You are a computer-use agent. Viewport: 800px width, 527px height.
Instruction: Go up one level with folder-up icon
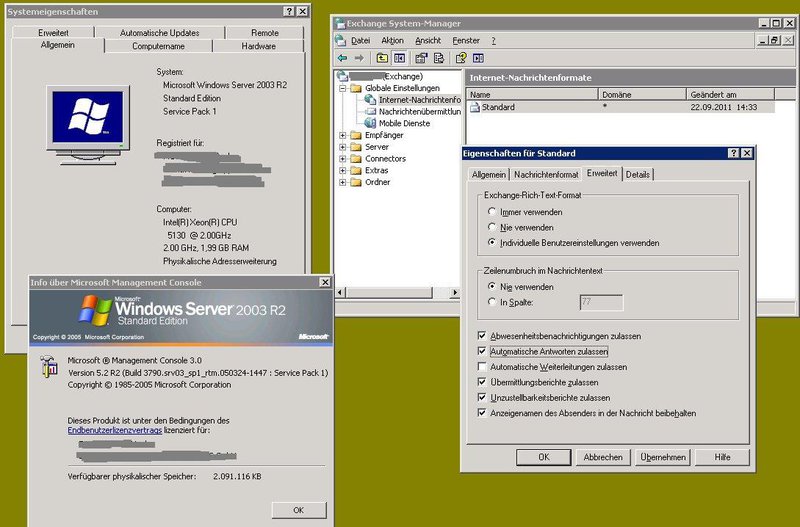(382, 58)
